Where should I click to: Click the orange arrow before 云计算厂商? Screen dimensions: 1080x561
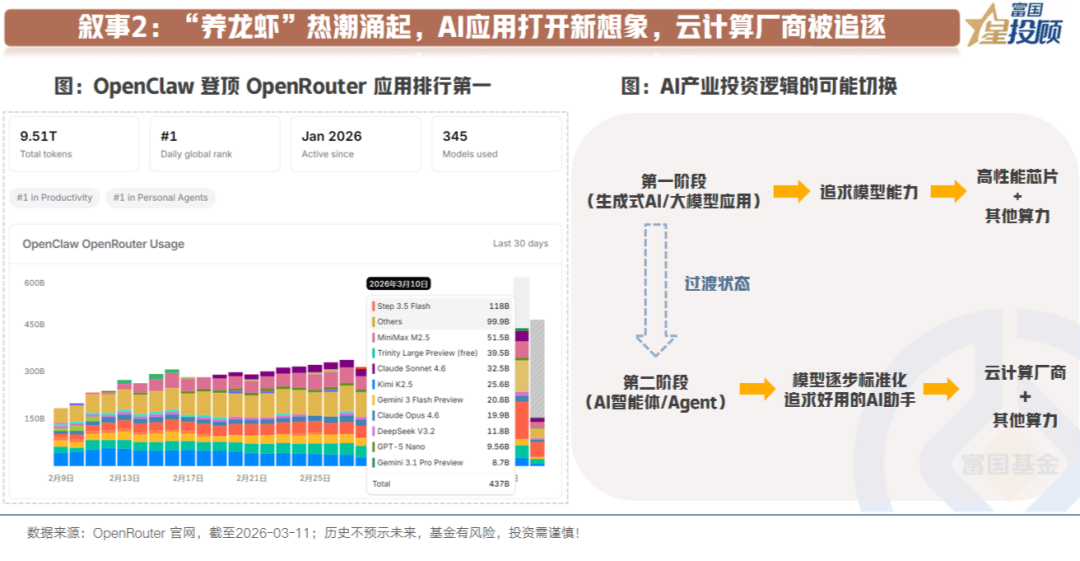coord(941,390)
